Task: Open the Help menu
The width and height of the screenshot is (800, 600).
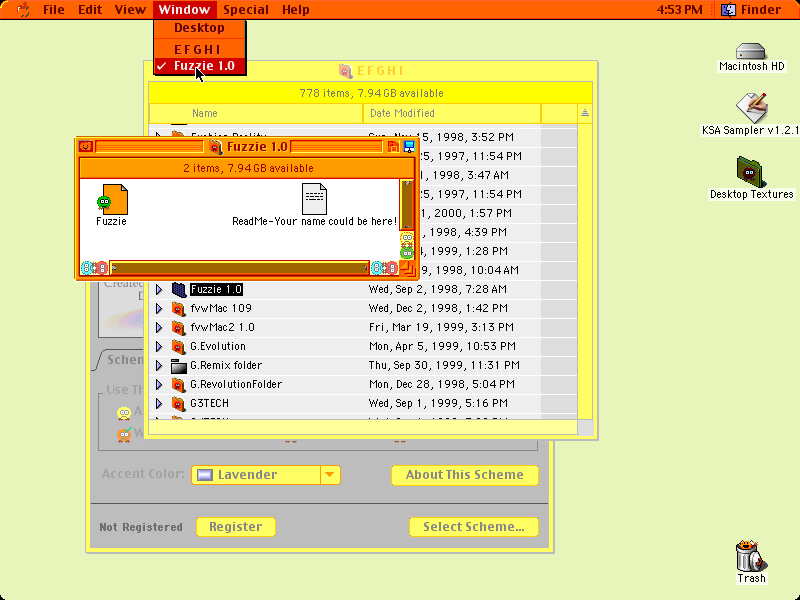Action: click(295, 10)
